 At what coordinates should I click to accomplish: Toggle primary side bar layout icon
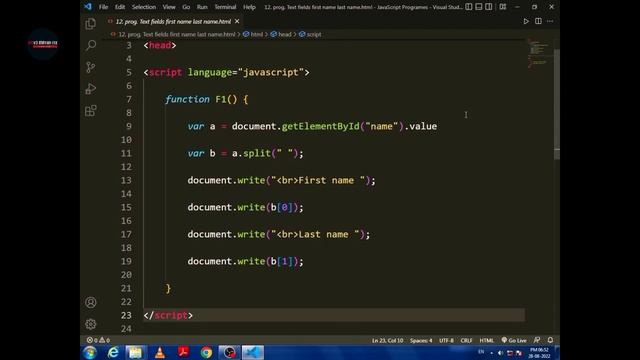pos(469,7)
